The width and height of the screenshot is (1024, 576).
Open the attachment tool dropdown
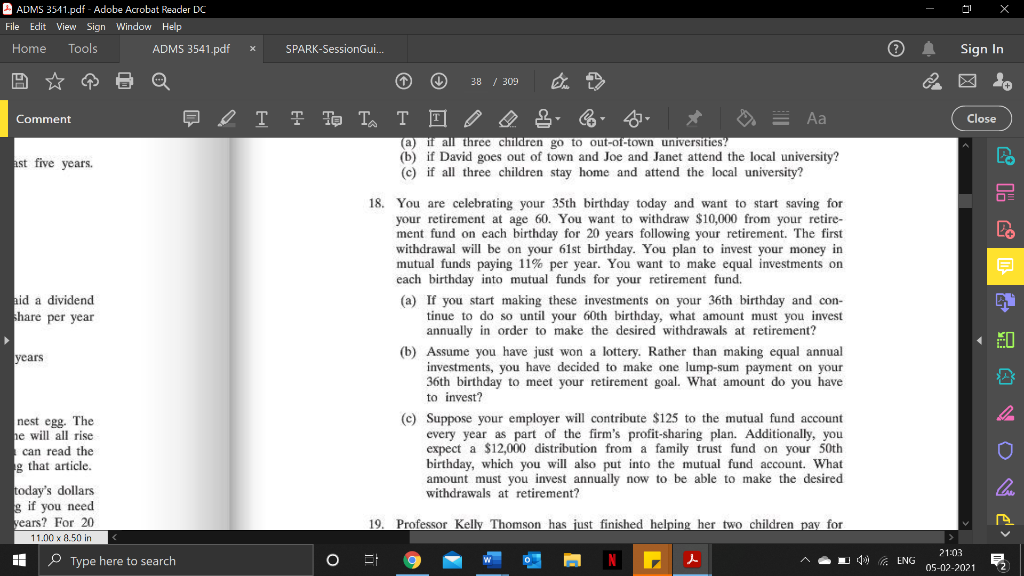click(x=602, y=118)
